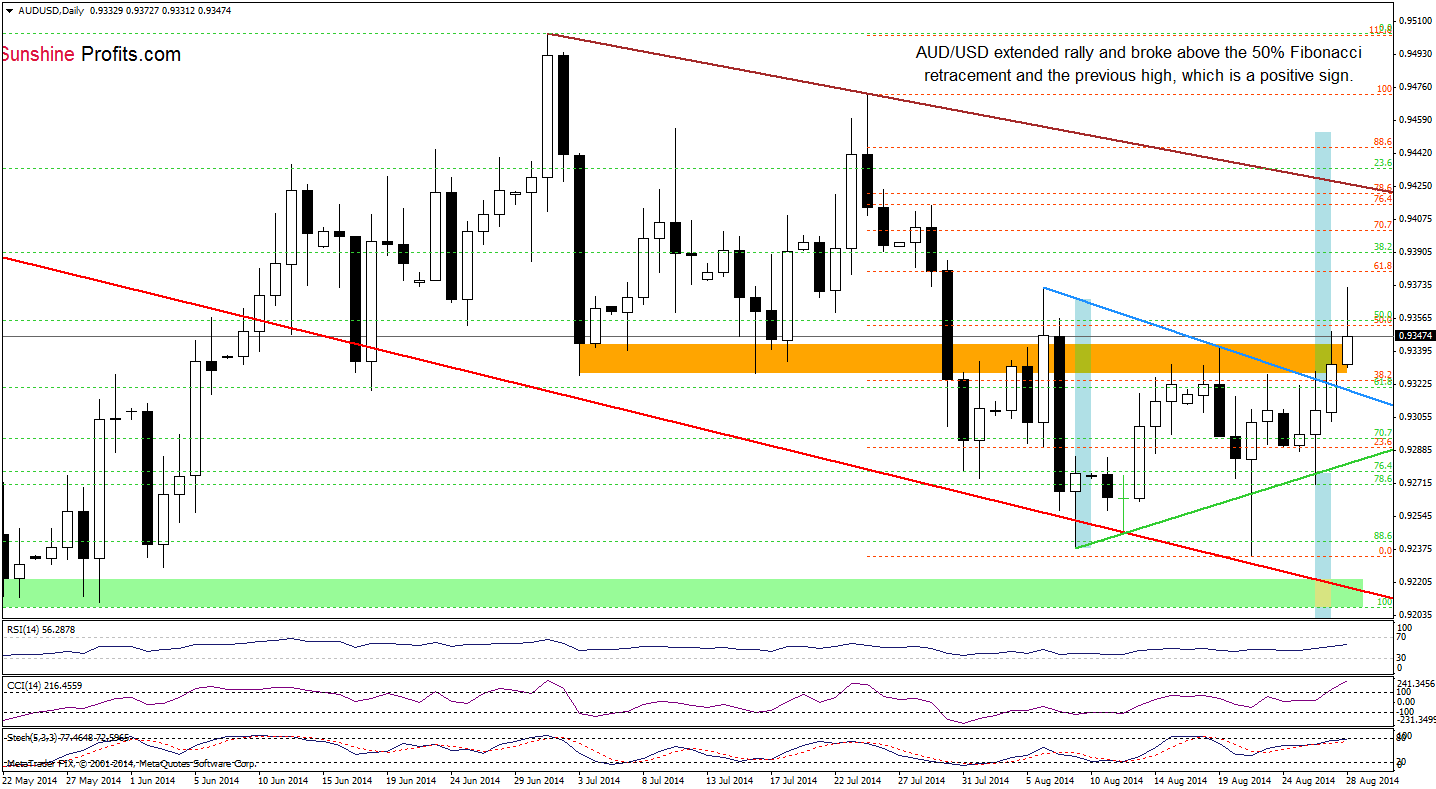The height and width of the screenshot is (789, 1436).
Task: Click the 27 May 2014 date label
Action: pos(93,781)
